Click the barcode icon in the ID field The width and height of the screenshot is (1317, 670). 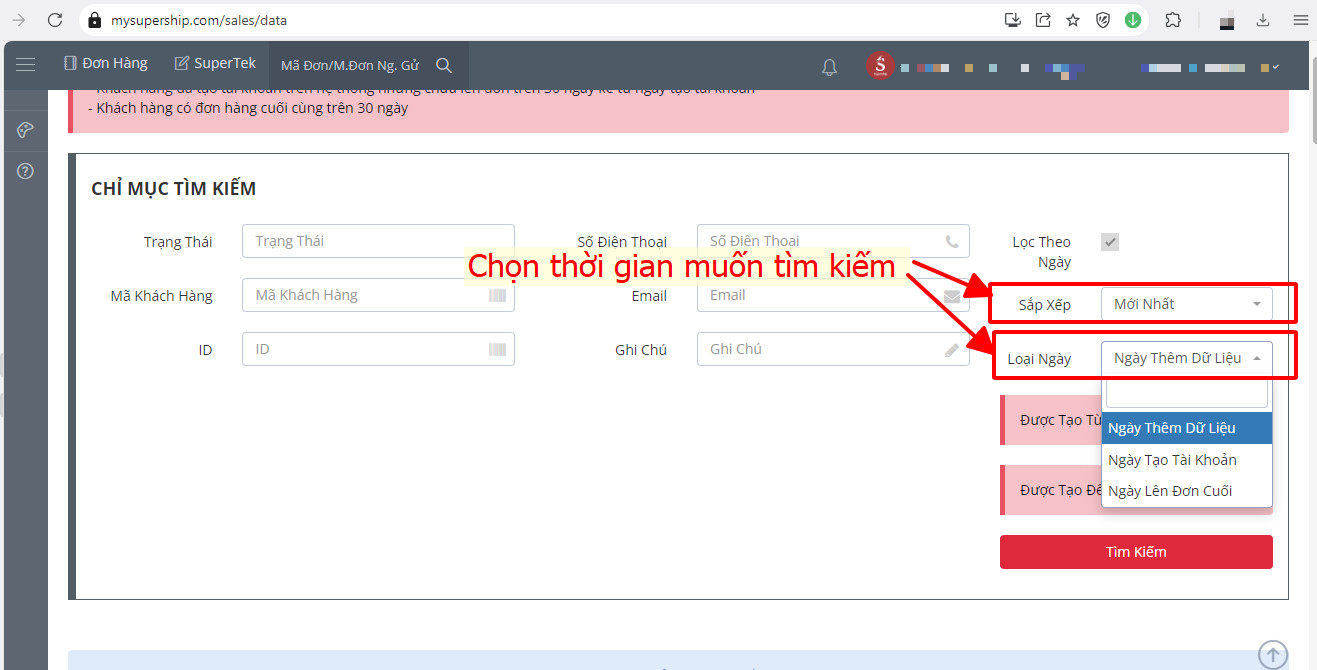pos(497,348)
